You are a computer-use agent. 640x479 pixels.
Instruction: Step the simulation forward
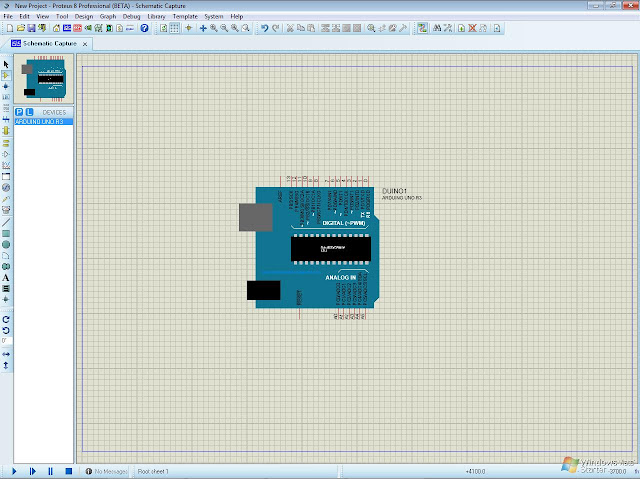coord(33,471)
